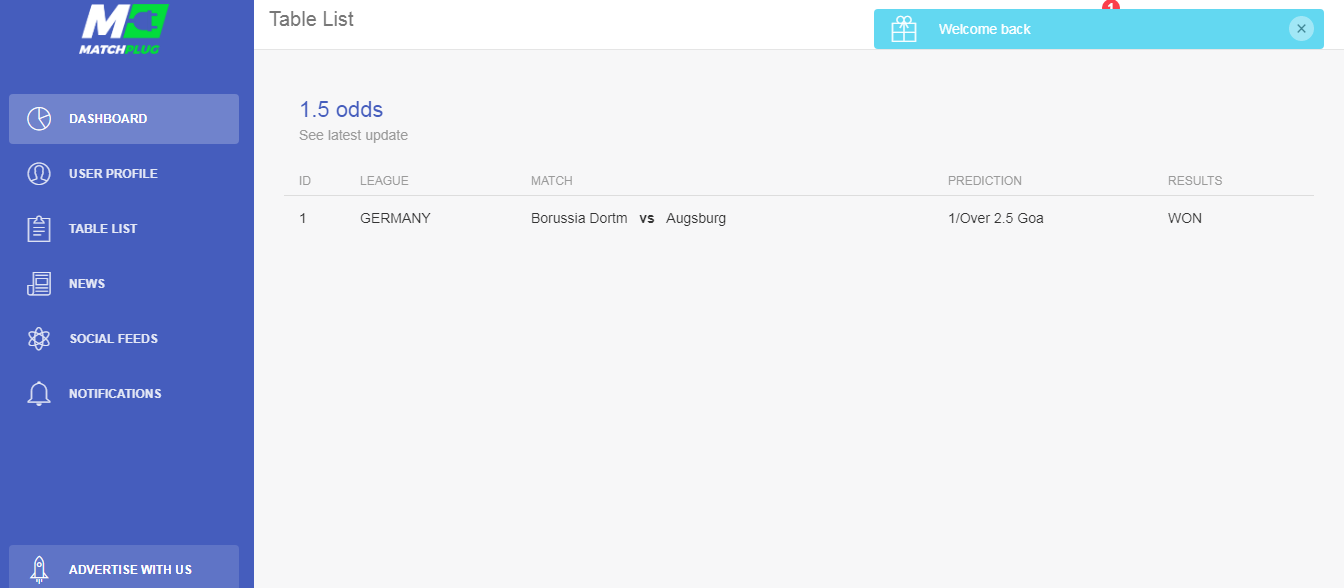The width and height of the screenshot is (1344, 588).
Task: Select the Borussia Dortm vs Augsburg row
Action: coord(799,218)
